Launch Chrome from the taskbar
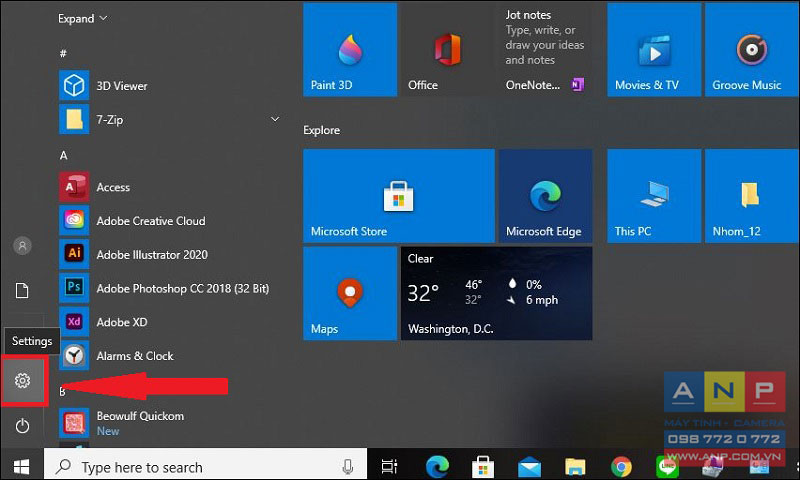Screen dimensions: 800x480 (x=621, y=467)
